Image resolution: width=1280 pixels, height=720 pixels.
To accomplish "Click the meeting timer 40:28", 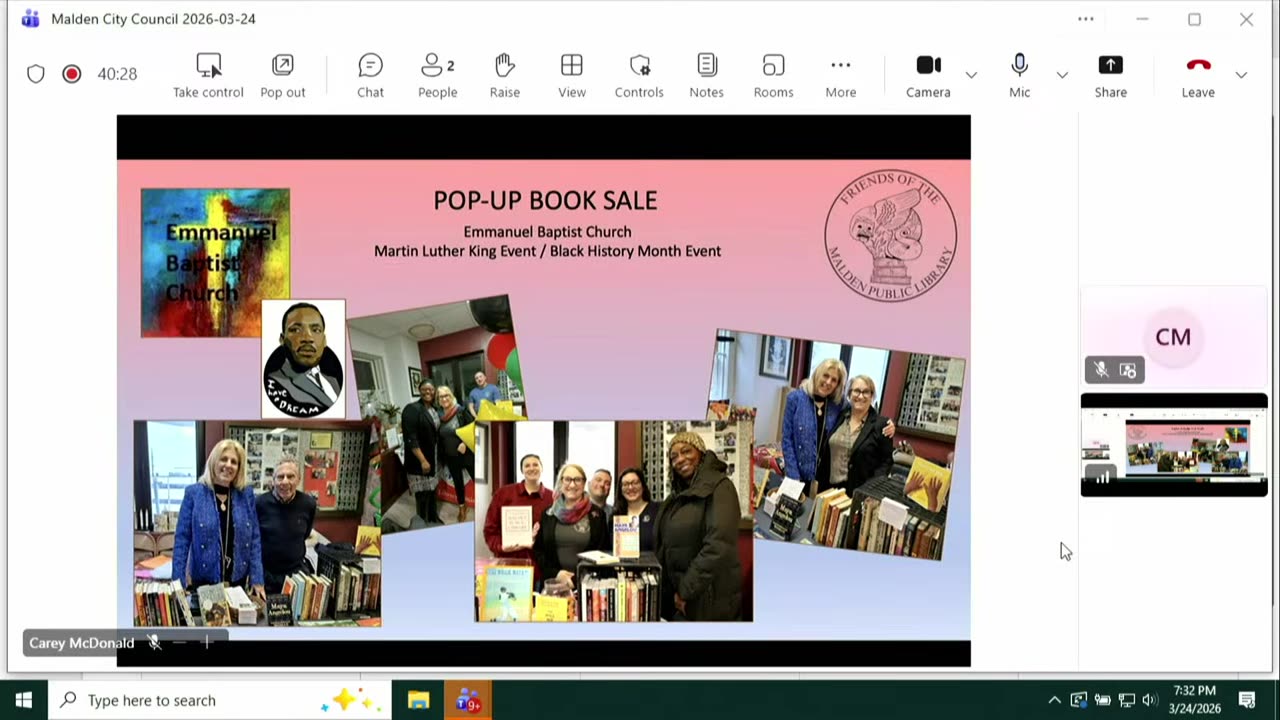I will tap(117, 74).
